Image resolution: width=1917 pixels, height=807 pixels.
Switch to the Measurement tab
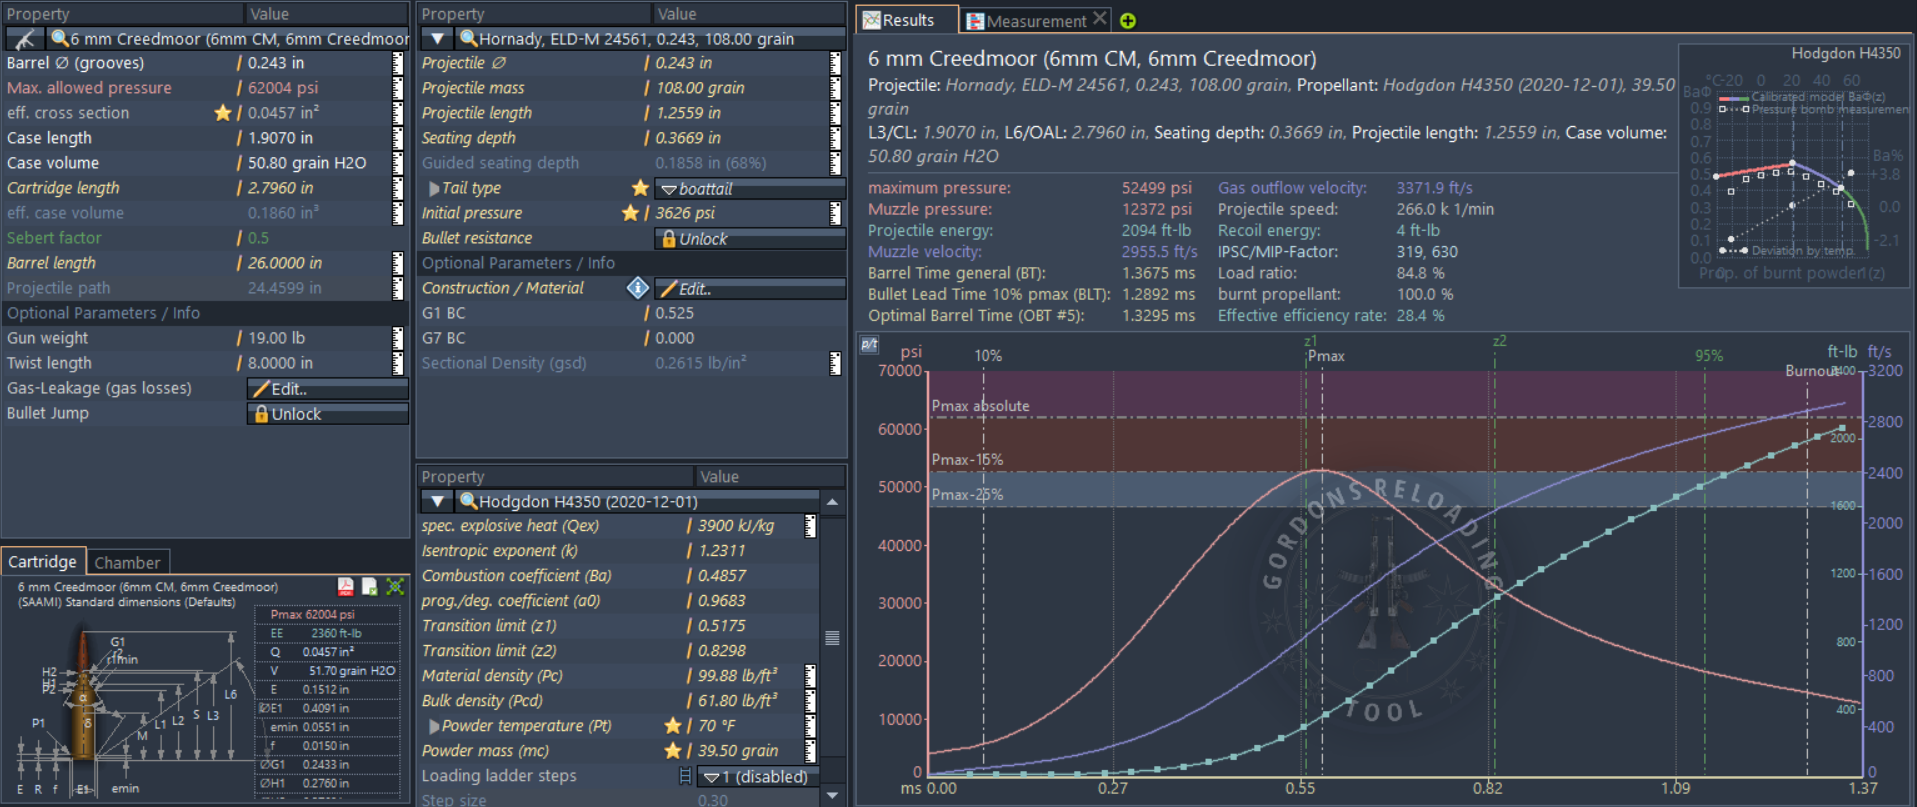point(1035,21)
